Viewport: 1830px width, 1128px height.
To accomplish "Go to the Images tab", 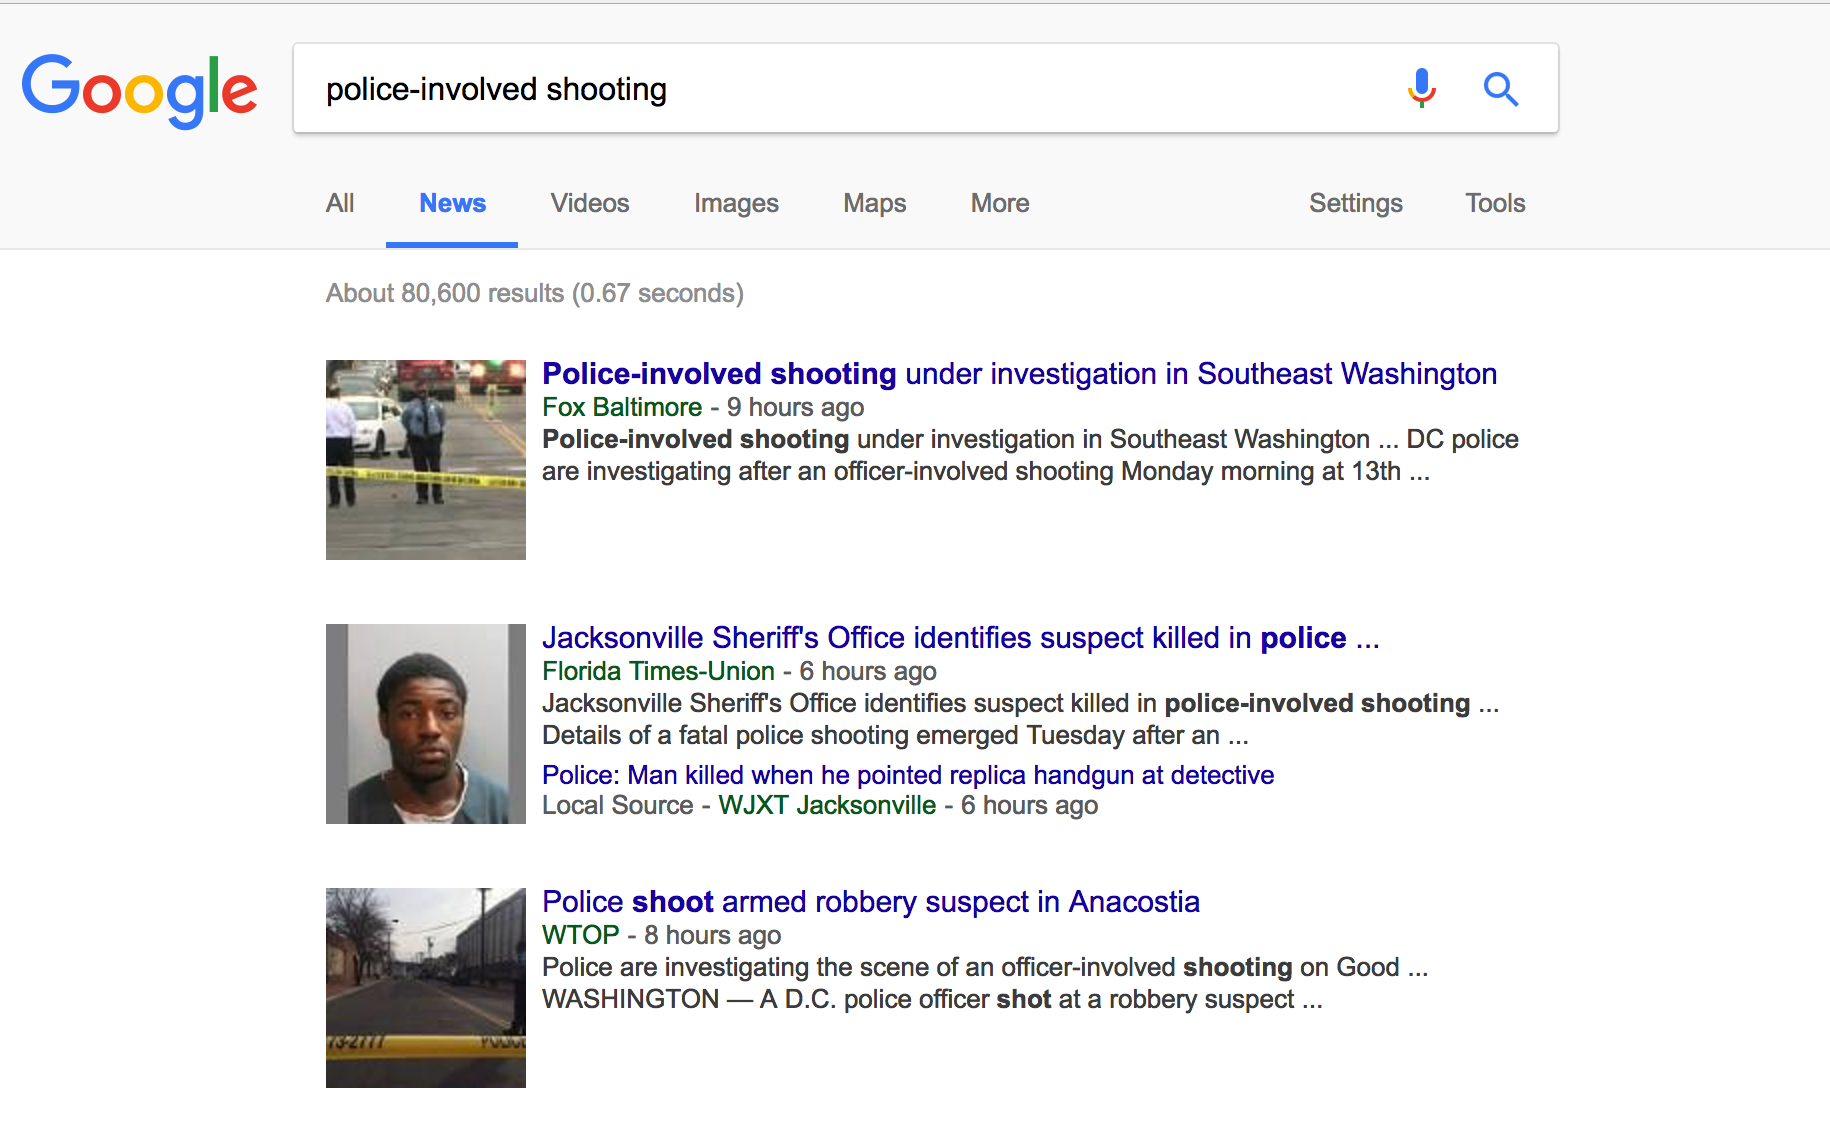I will coord(736,203).
